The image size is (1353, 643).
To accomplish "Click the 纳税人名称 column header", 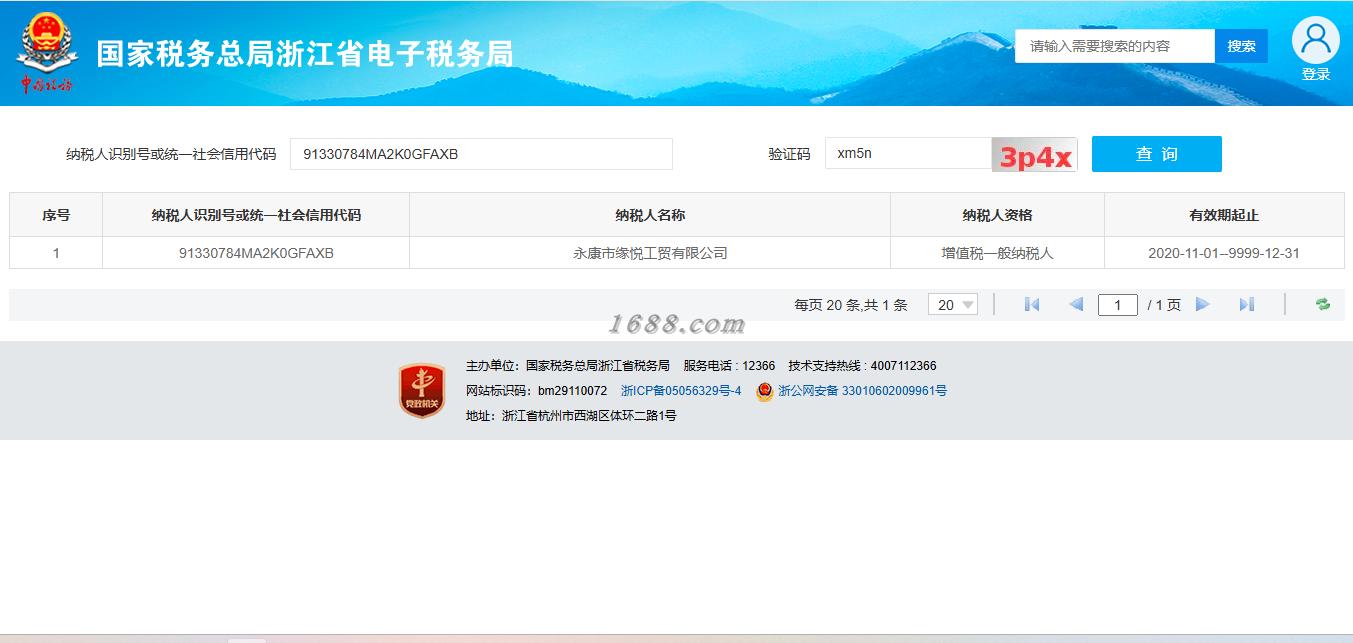I will point(650,215).
